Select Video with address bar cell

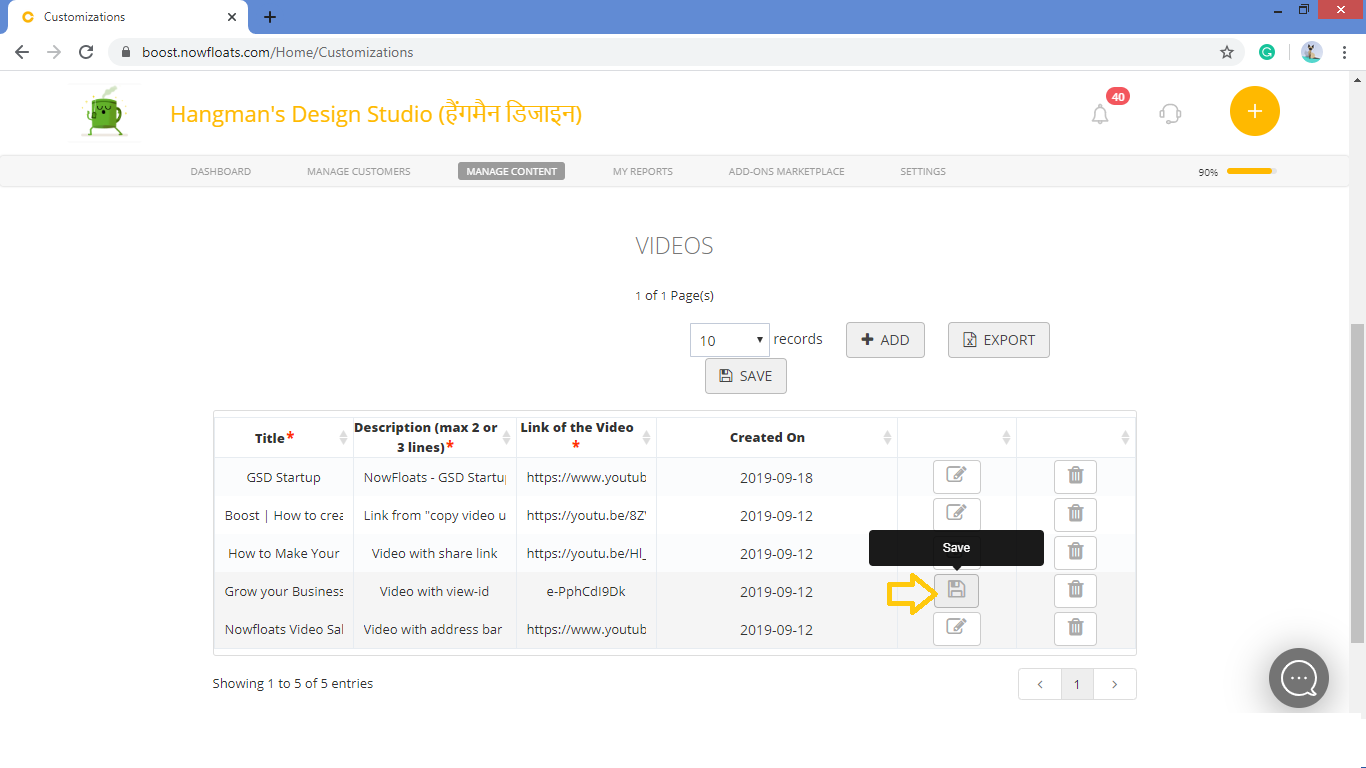coord(434,629)
